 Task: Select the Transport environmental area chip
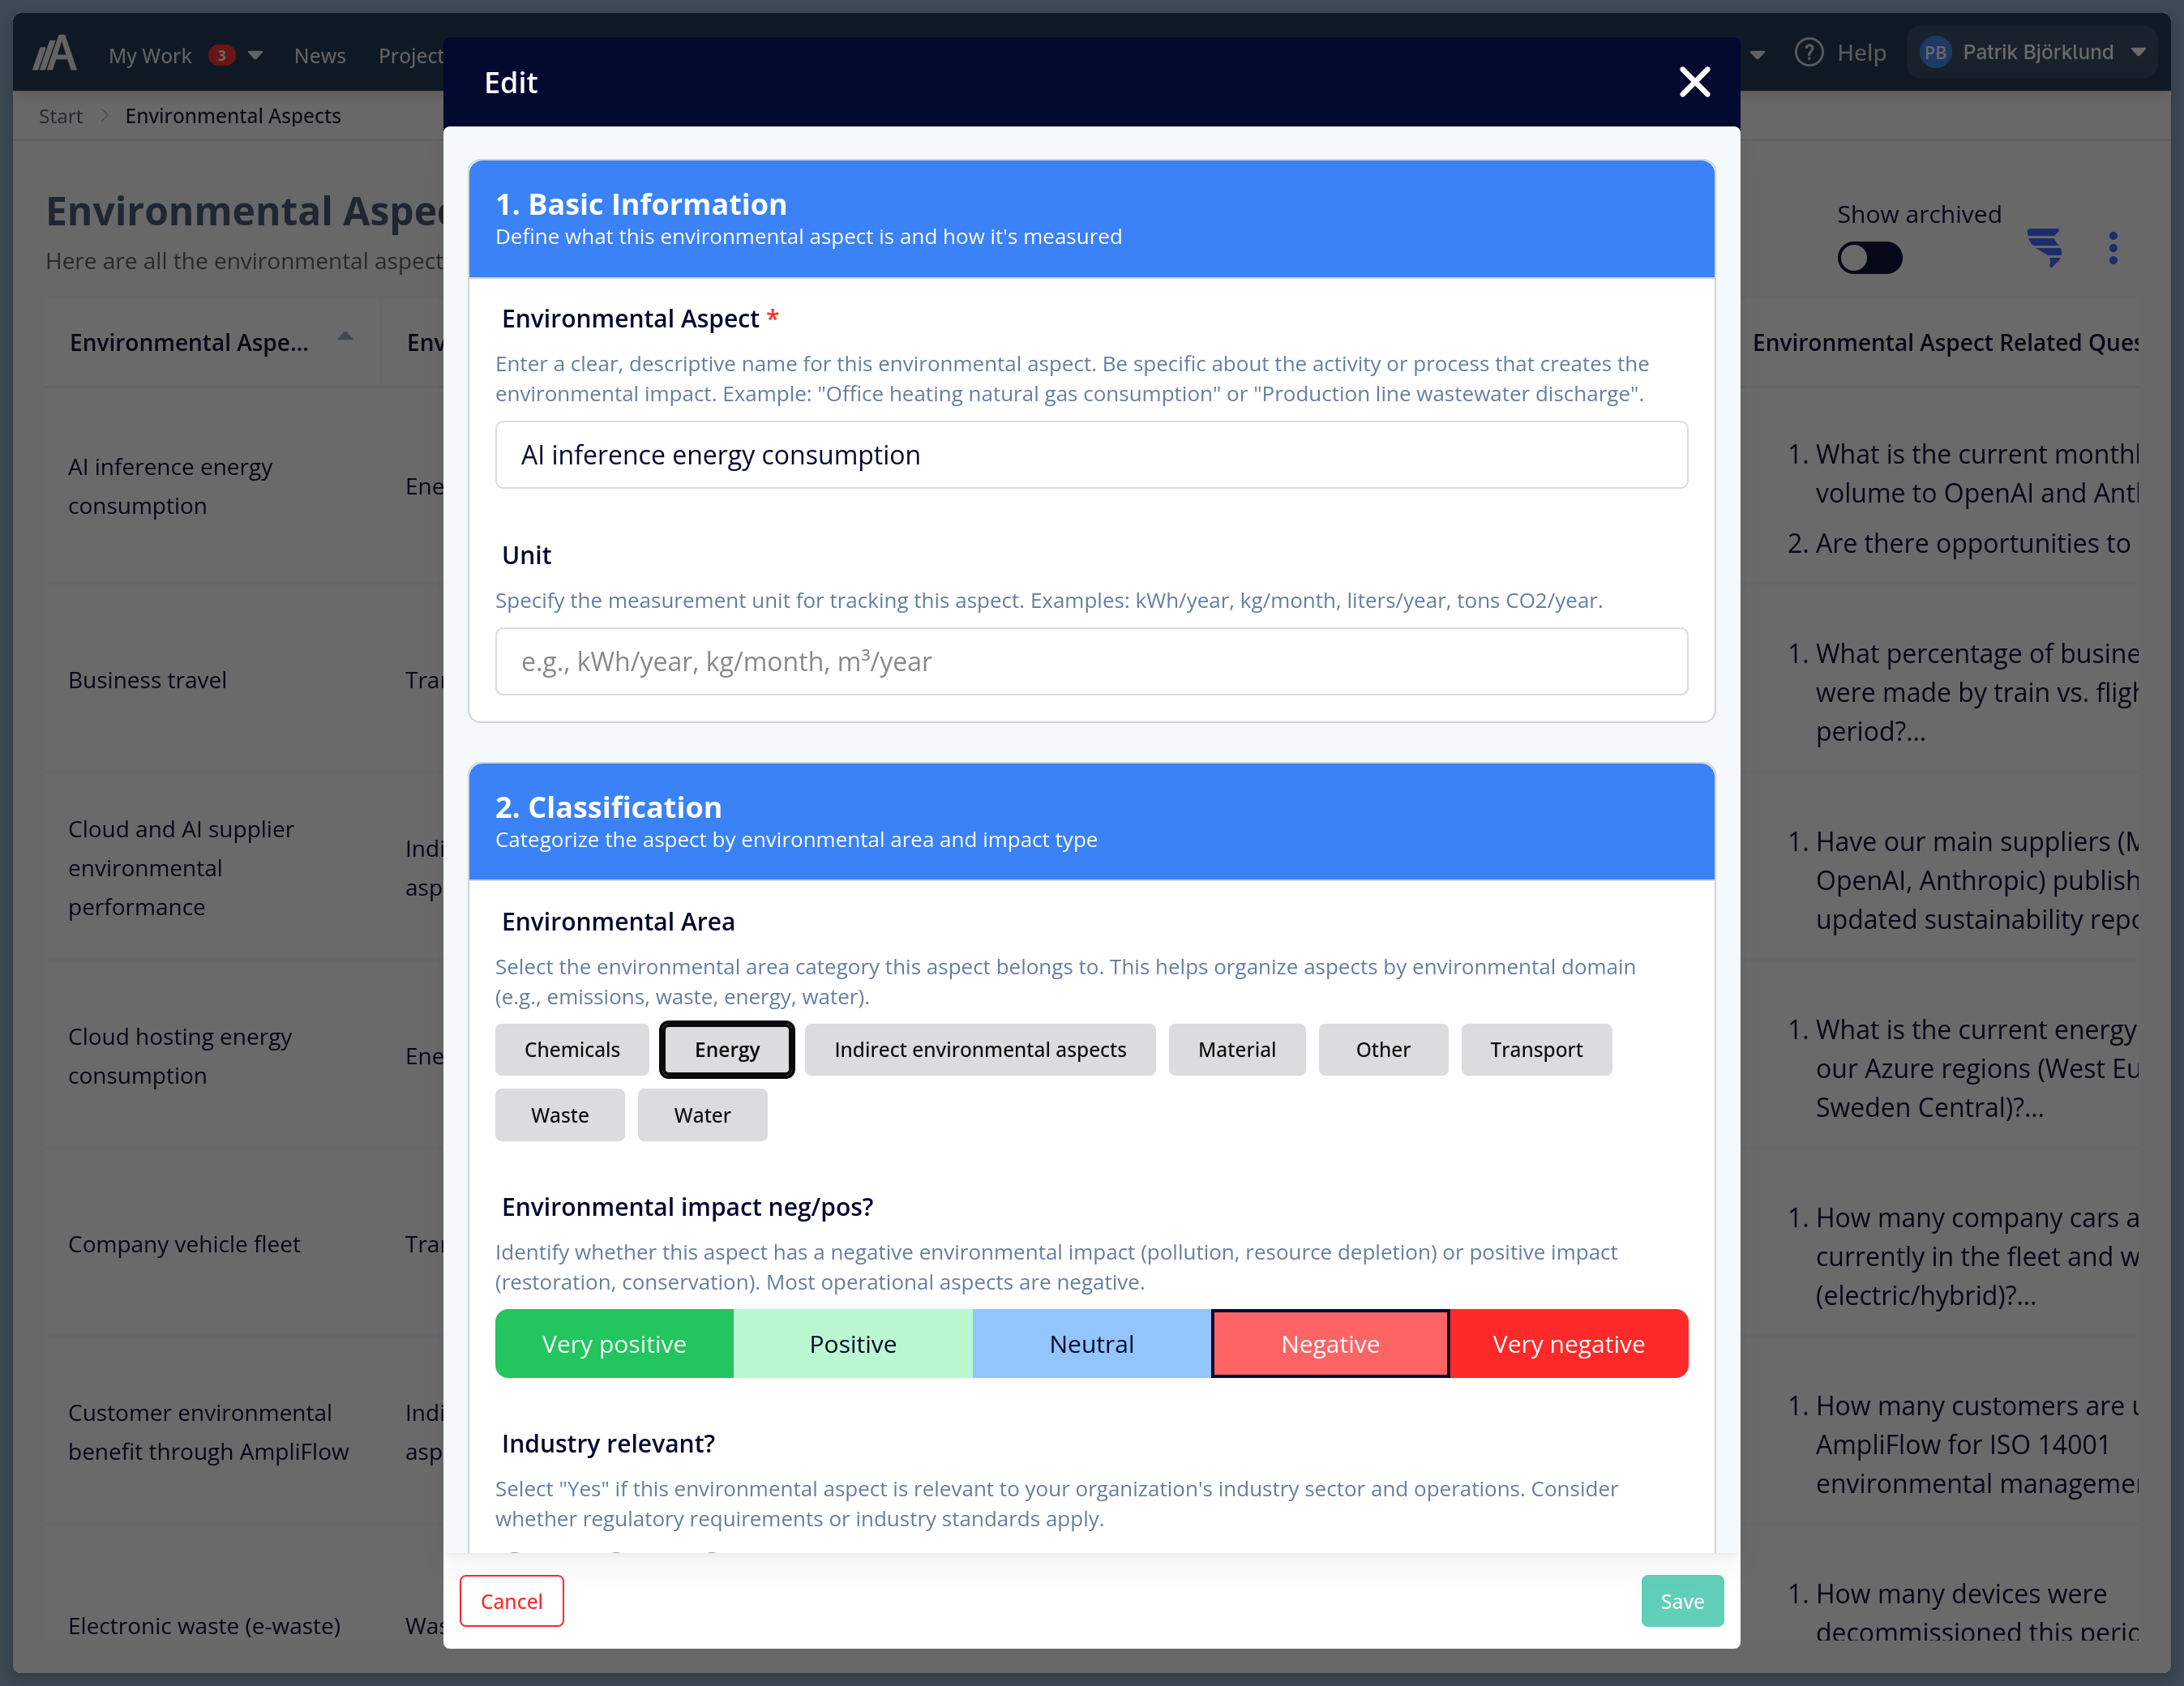coord(1535,1049)
